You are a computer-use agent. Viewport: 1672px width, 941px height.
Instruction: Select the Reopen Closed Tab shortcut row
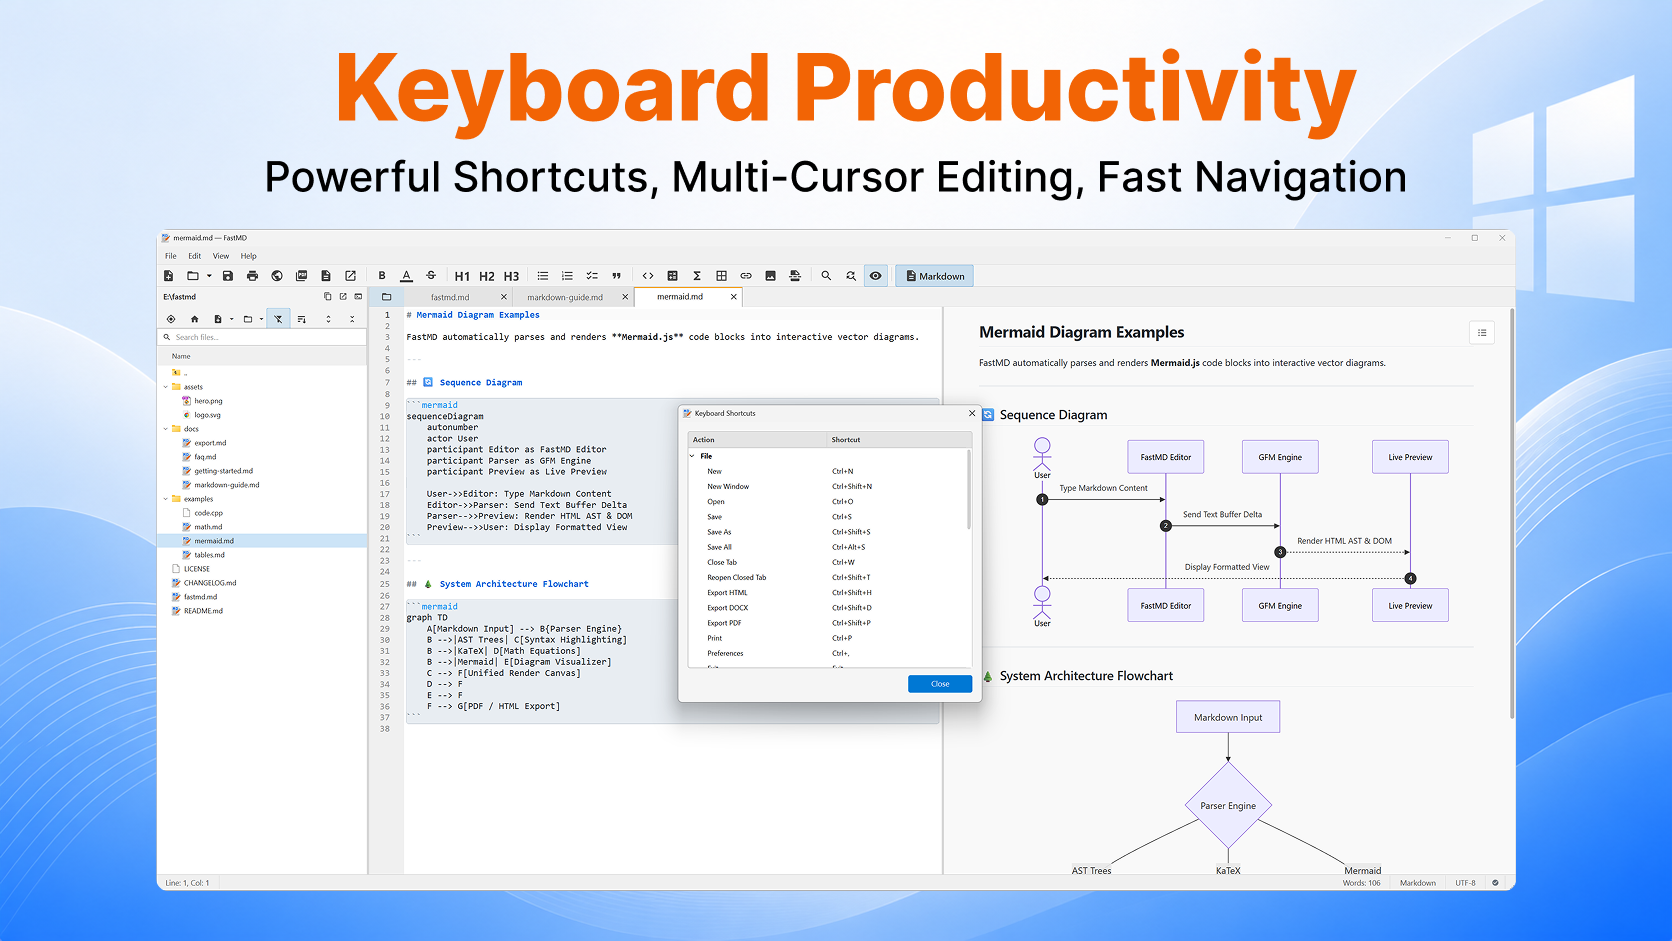(828, 578)
